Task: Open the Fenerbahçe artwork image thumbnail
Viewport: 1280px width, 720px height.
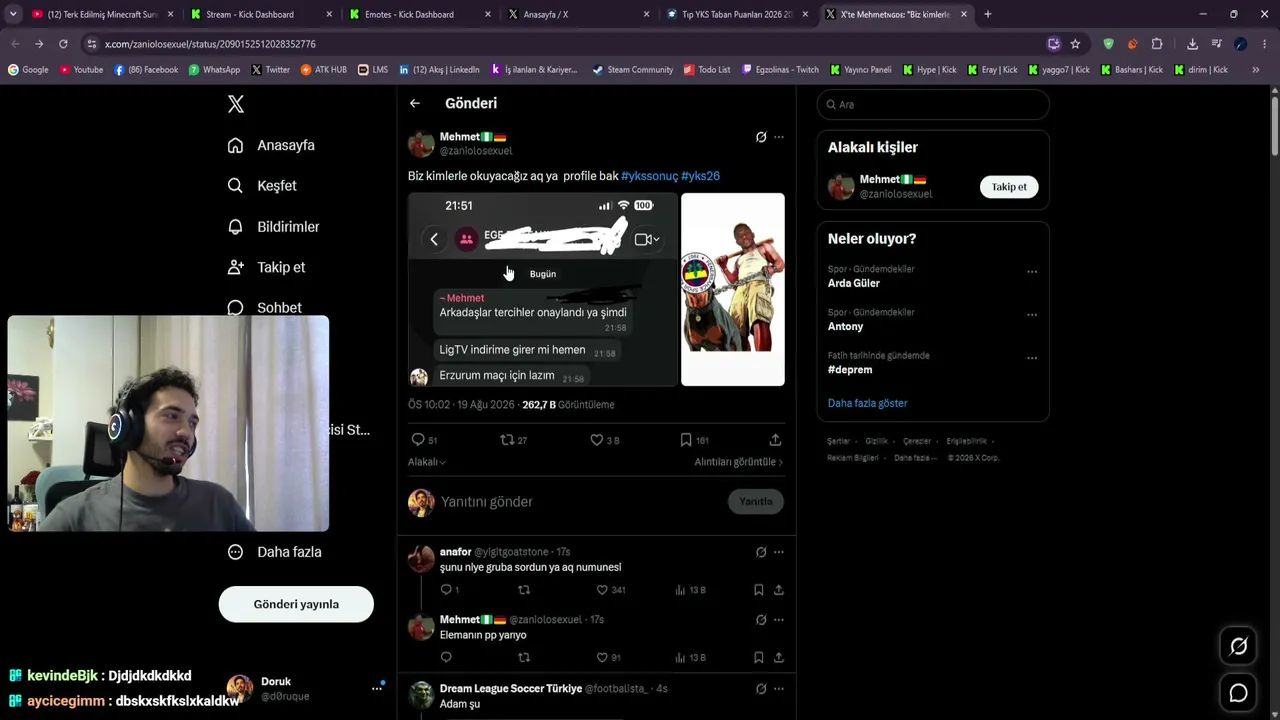Action: coord(733,289)
